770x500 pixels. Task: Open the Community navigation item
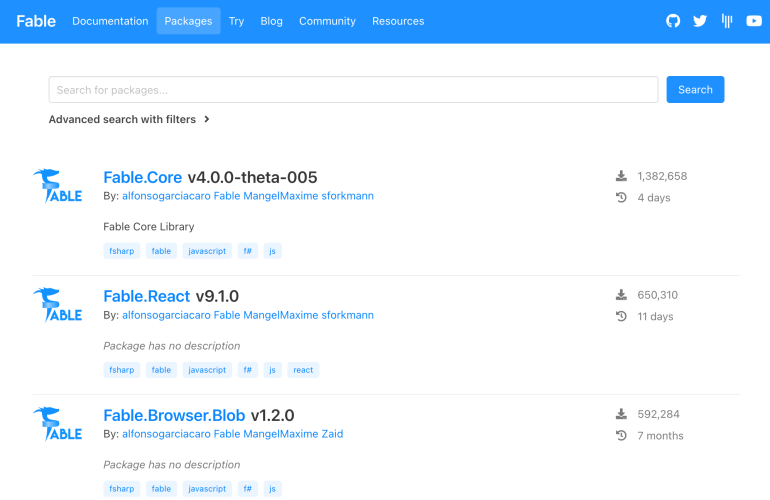327,21
